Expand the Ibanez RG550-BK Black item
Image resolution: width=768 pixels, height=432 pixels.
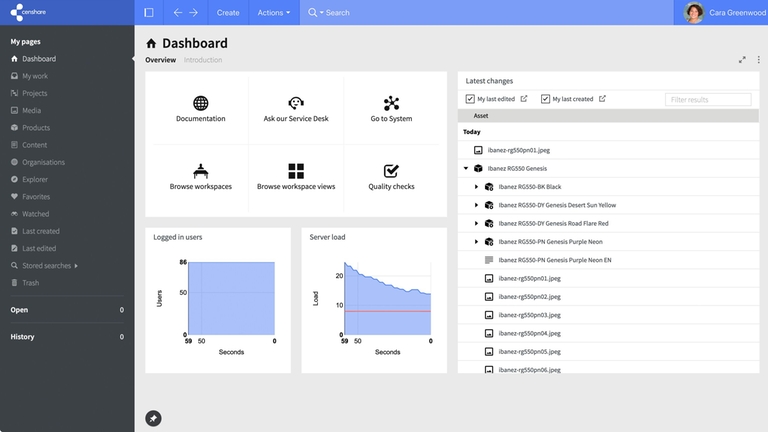476,187
